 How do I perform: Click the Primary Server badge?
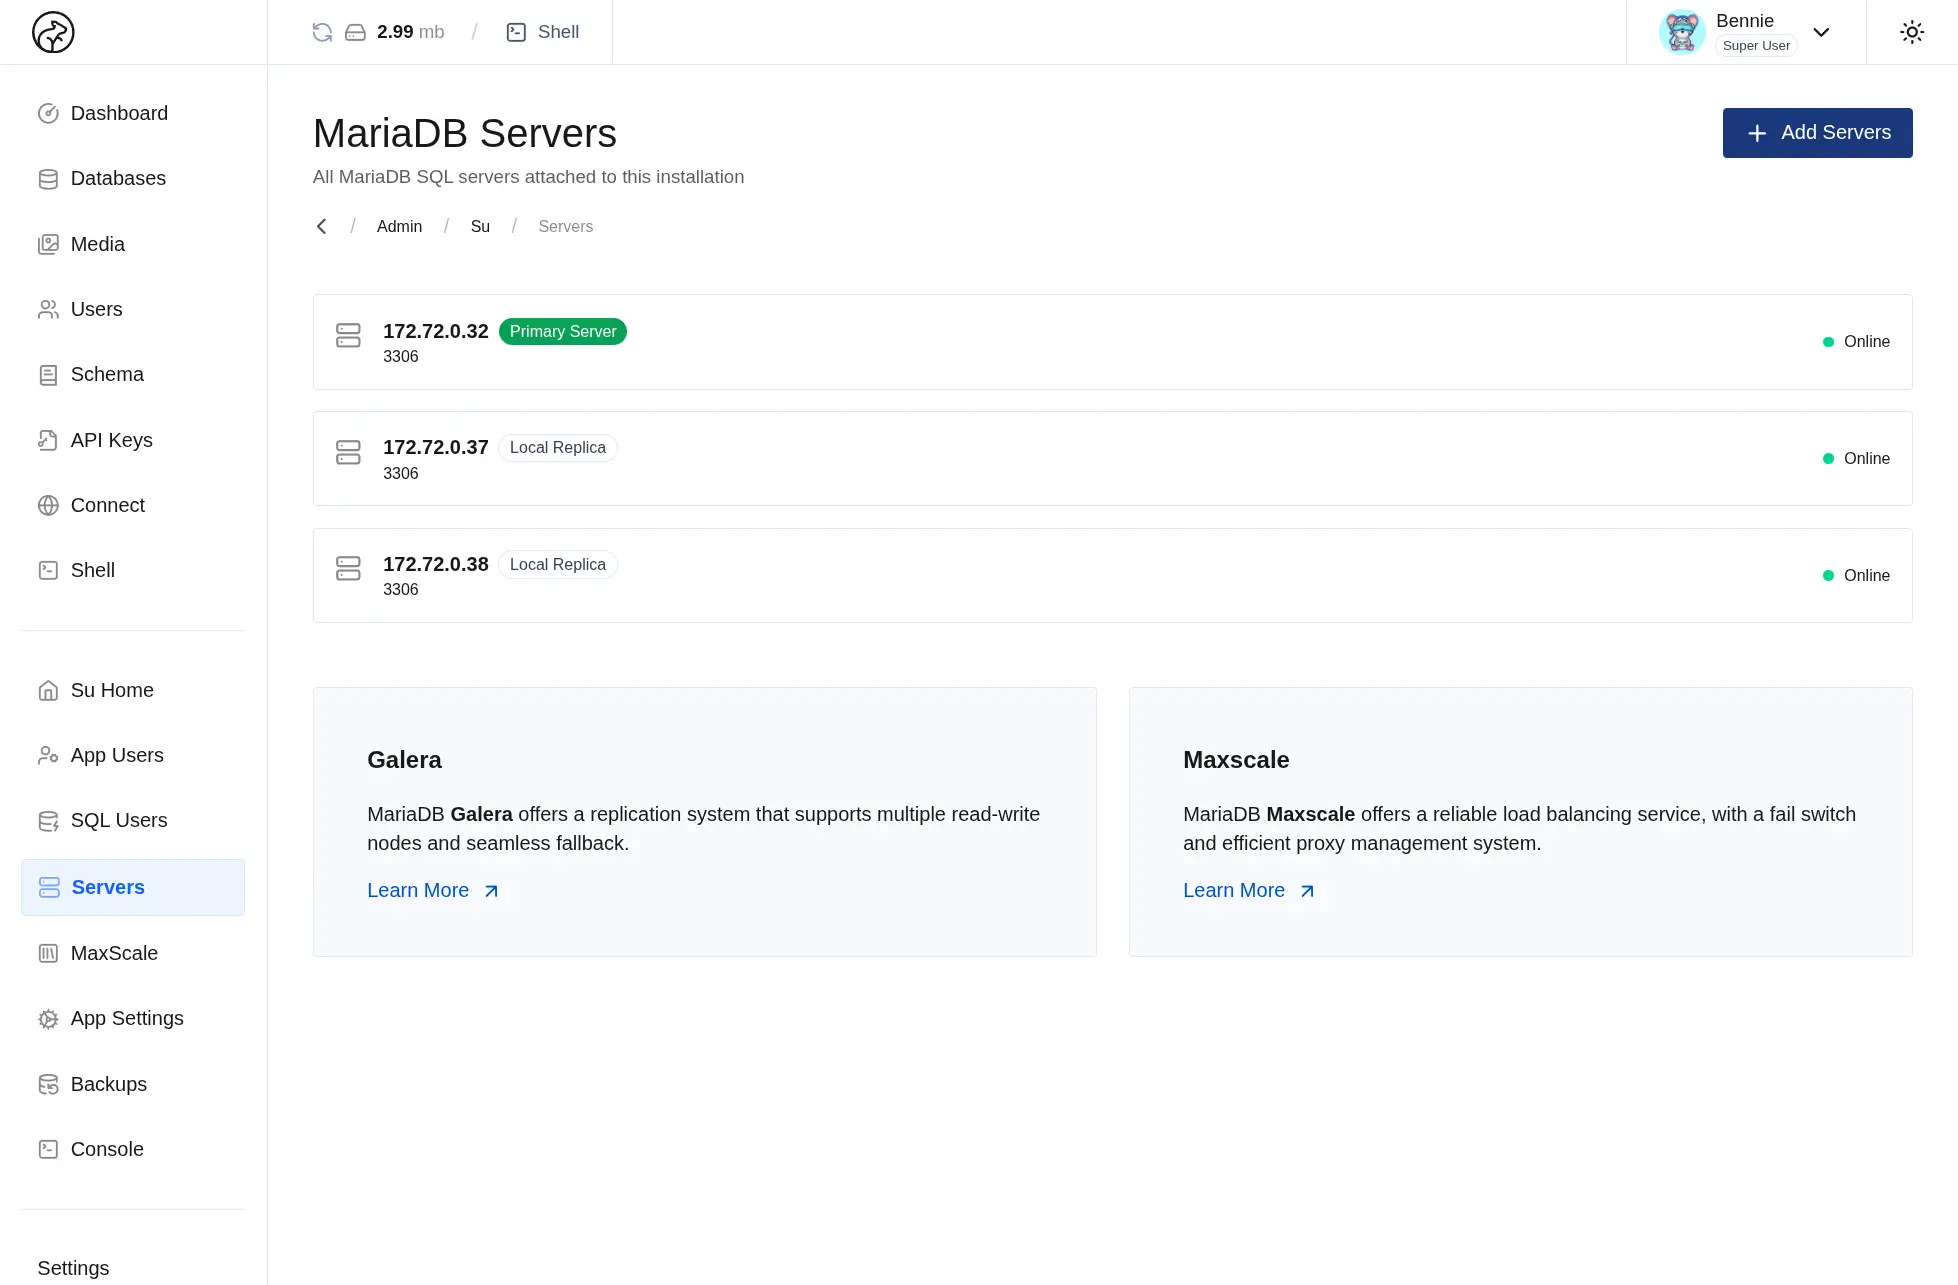click(563, 331)
